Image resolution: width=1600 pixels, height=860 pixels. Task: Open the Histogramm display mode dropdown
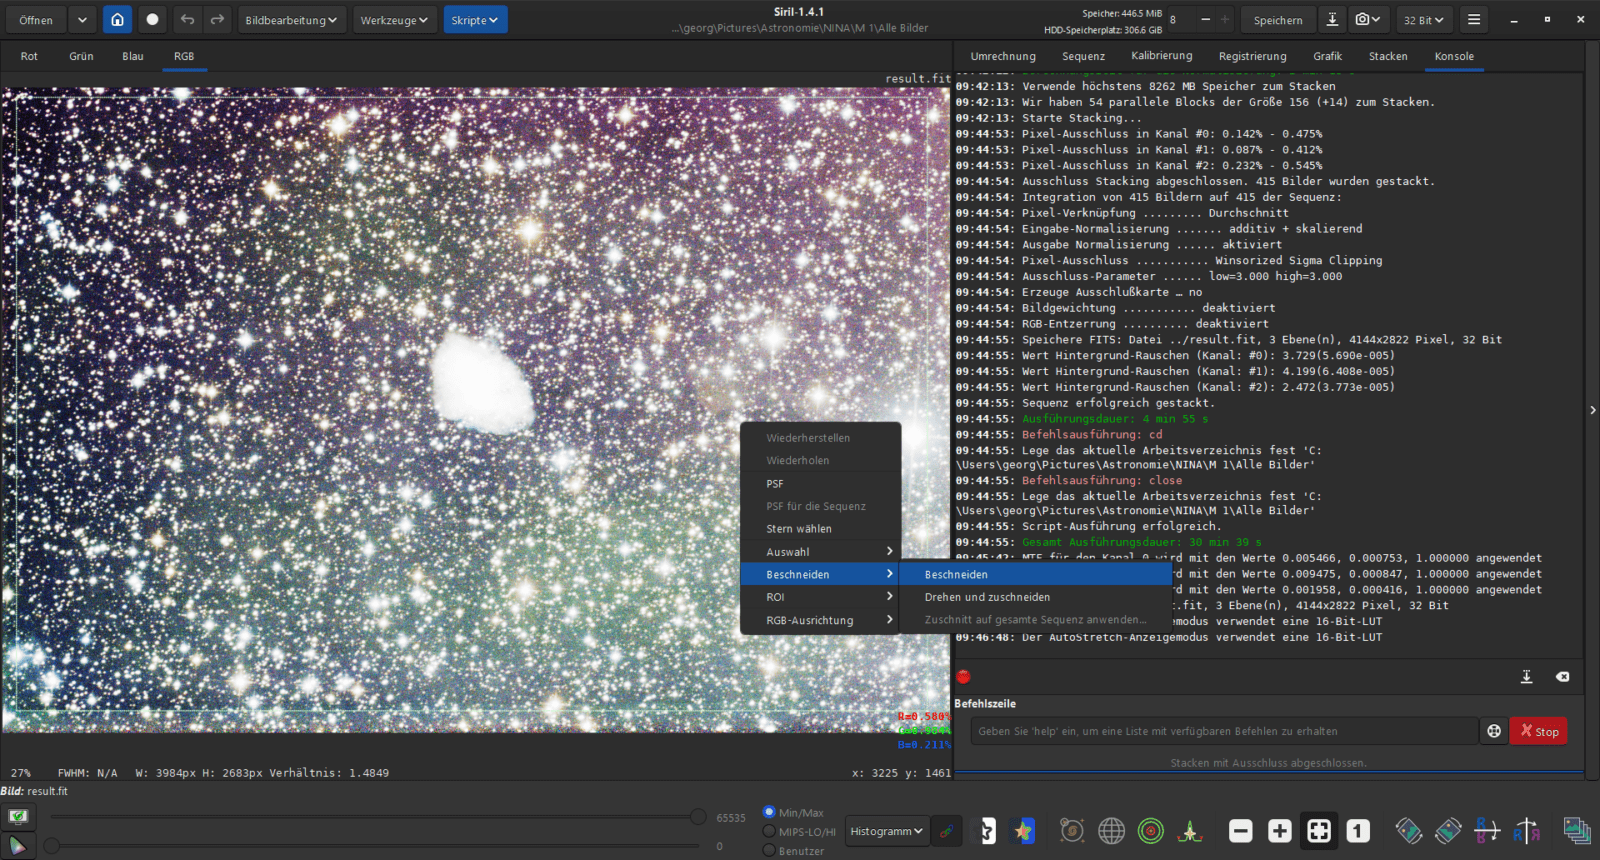coord(886,831)
